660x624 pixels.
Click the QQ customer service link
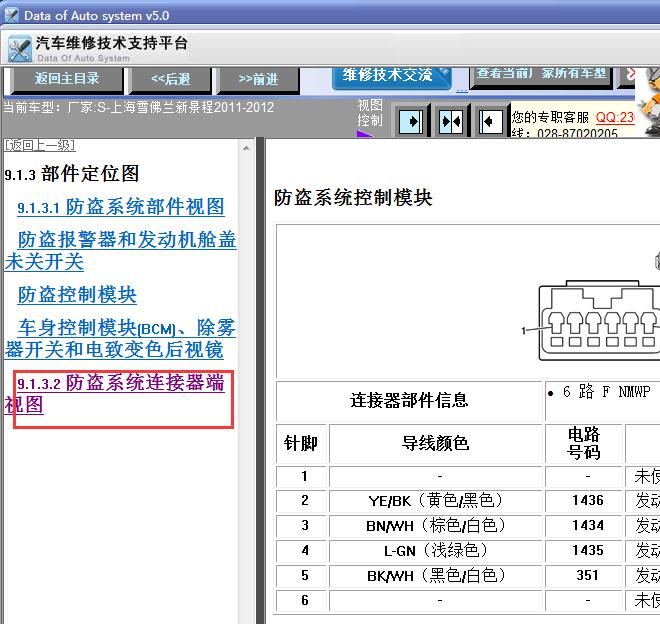tap(615, 117)
